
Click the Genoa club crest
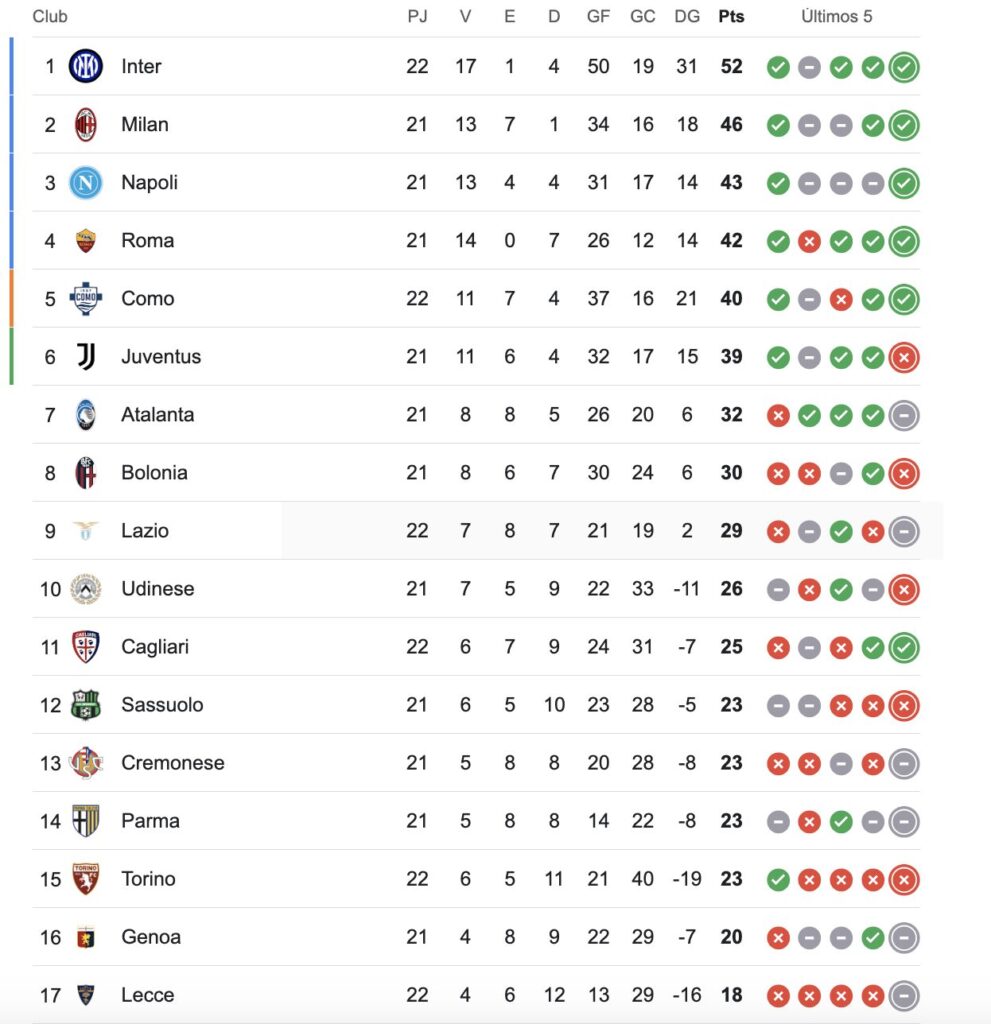click(x=85, y=937)
